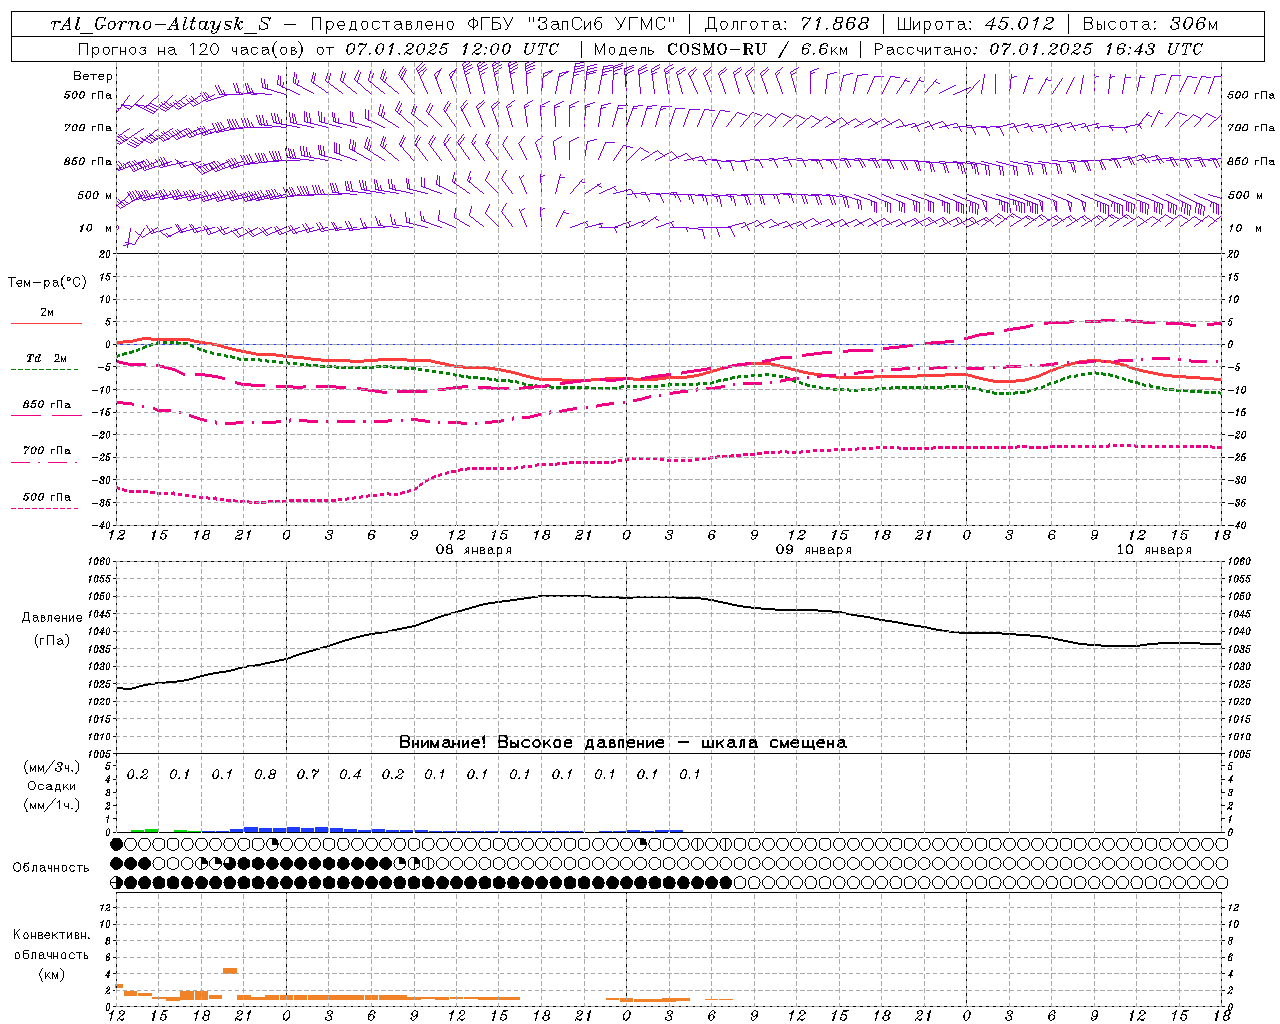Click the 09 января date label
Image resolution: width=1280 pixels, height=1024 pixels.
814,550
